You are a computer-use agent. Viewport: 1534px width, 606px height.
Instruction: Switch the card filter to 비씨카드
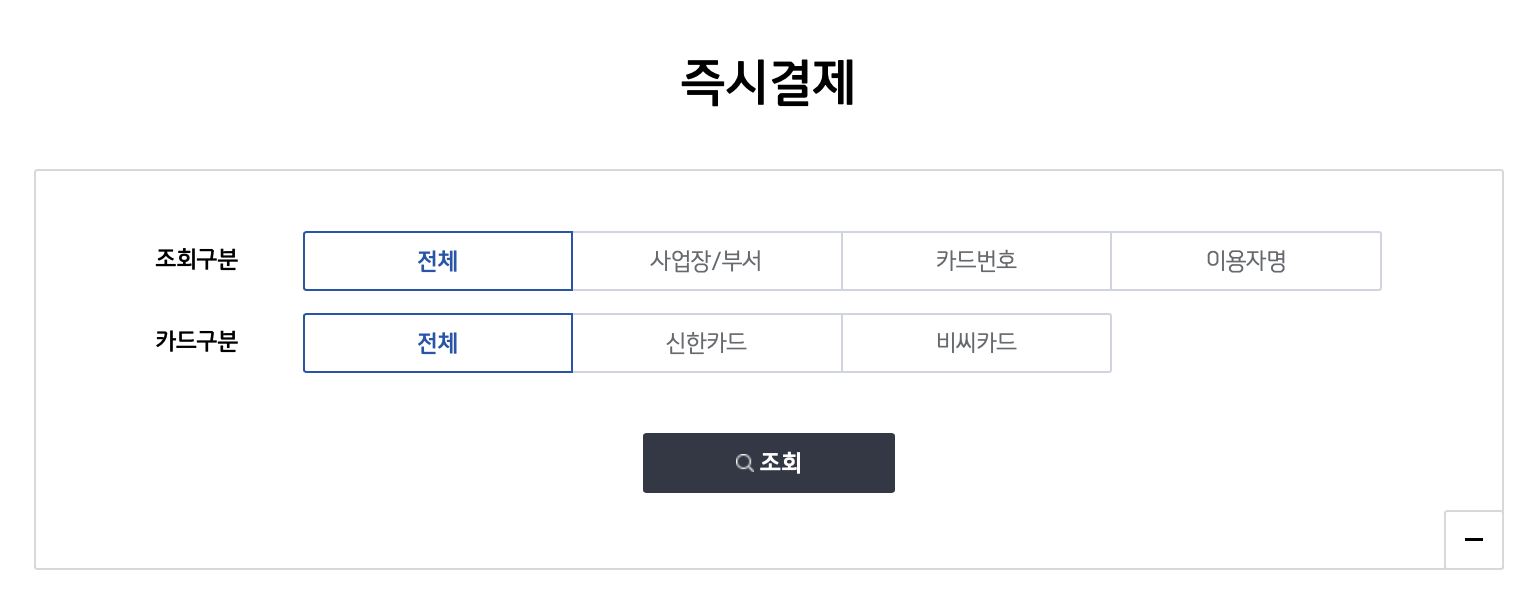pos(976,343)
